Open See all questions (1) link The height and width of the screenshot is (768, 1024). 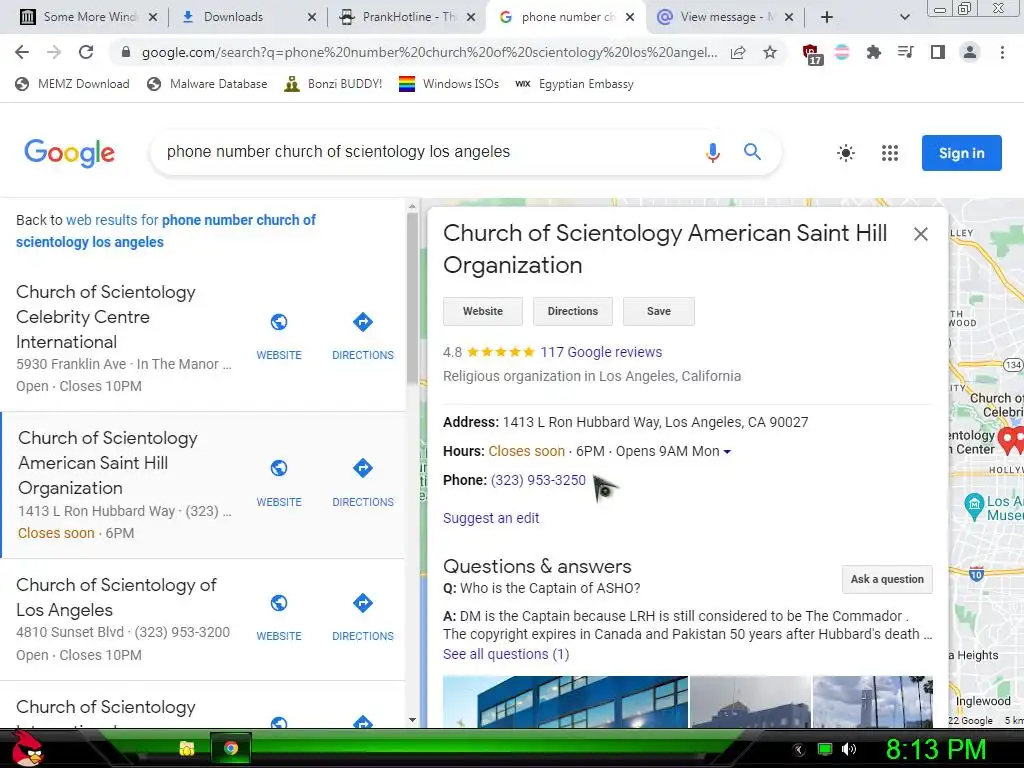pyautogui.click(x=506, y=654)
